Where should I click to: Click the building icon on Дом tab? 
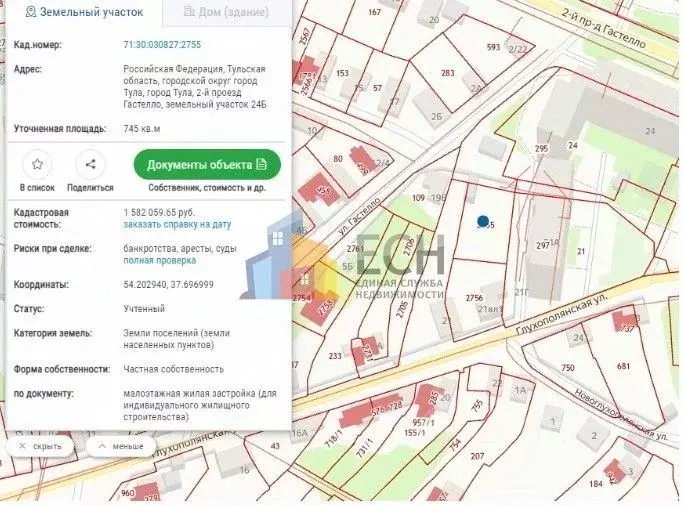(189, 12)
